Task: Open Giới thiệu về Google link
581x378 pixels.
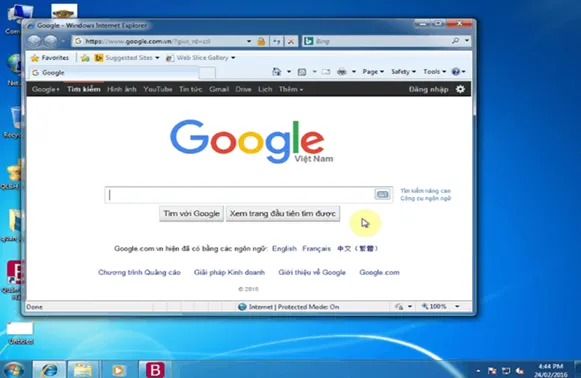Action: [x=312, y=272]
